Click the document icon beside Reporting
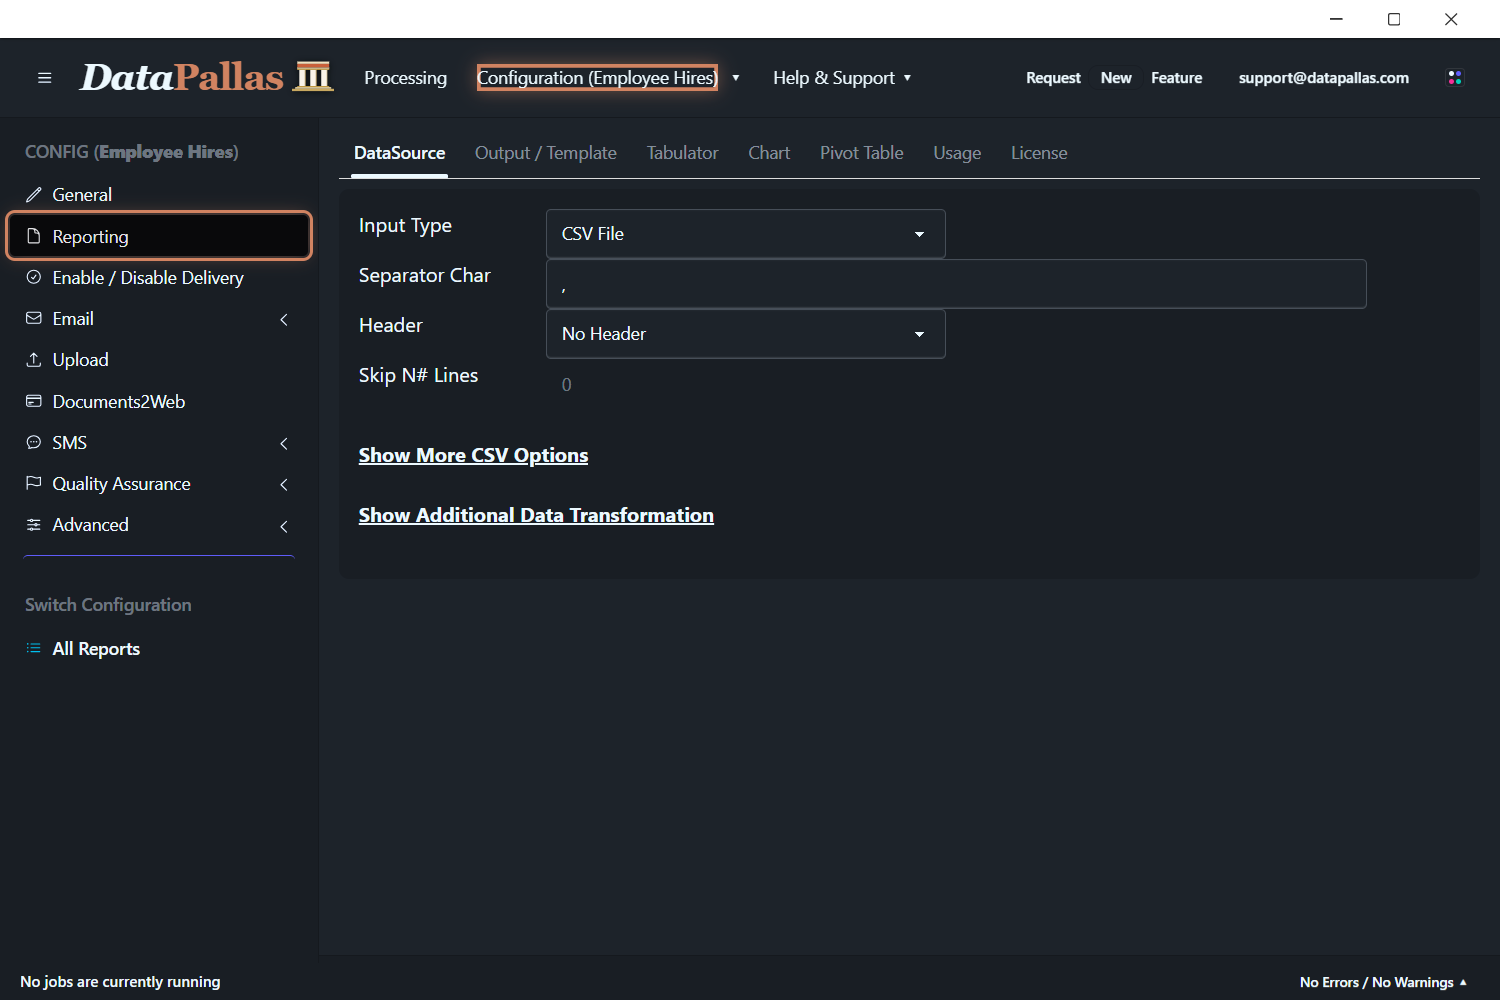The image size is (1500, 1000). [34, 236]
